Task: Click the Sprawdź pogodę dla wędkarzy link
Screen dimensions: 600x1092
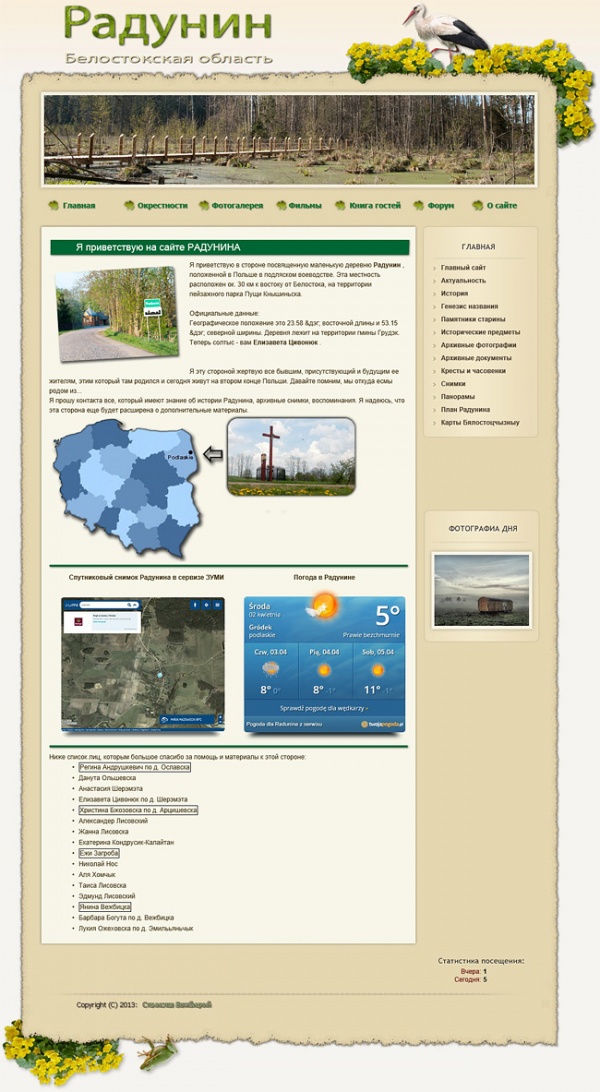Action: pyautogui.click(x=324, y=707)
